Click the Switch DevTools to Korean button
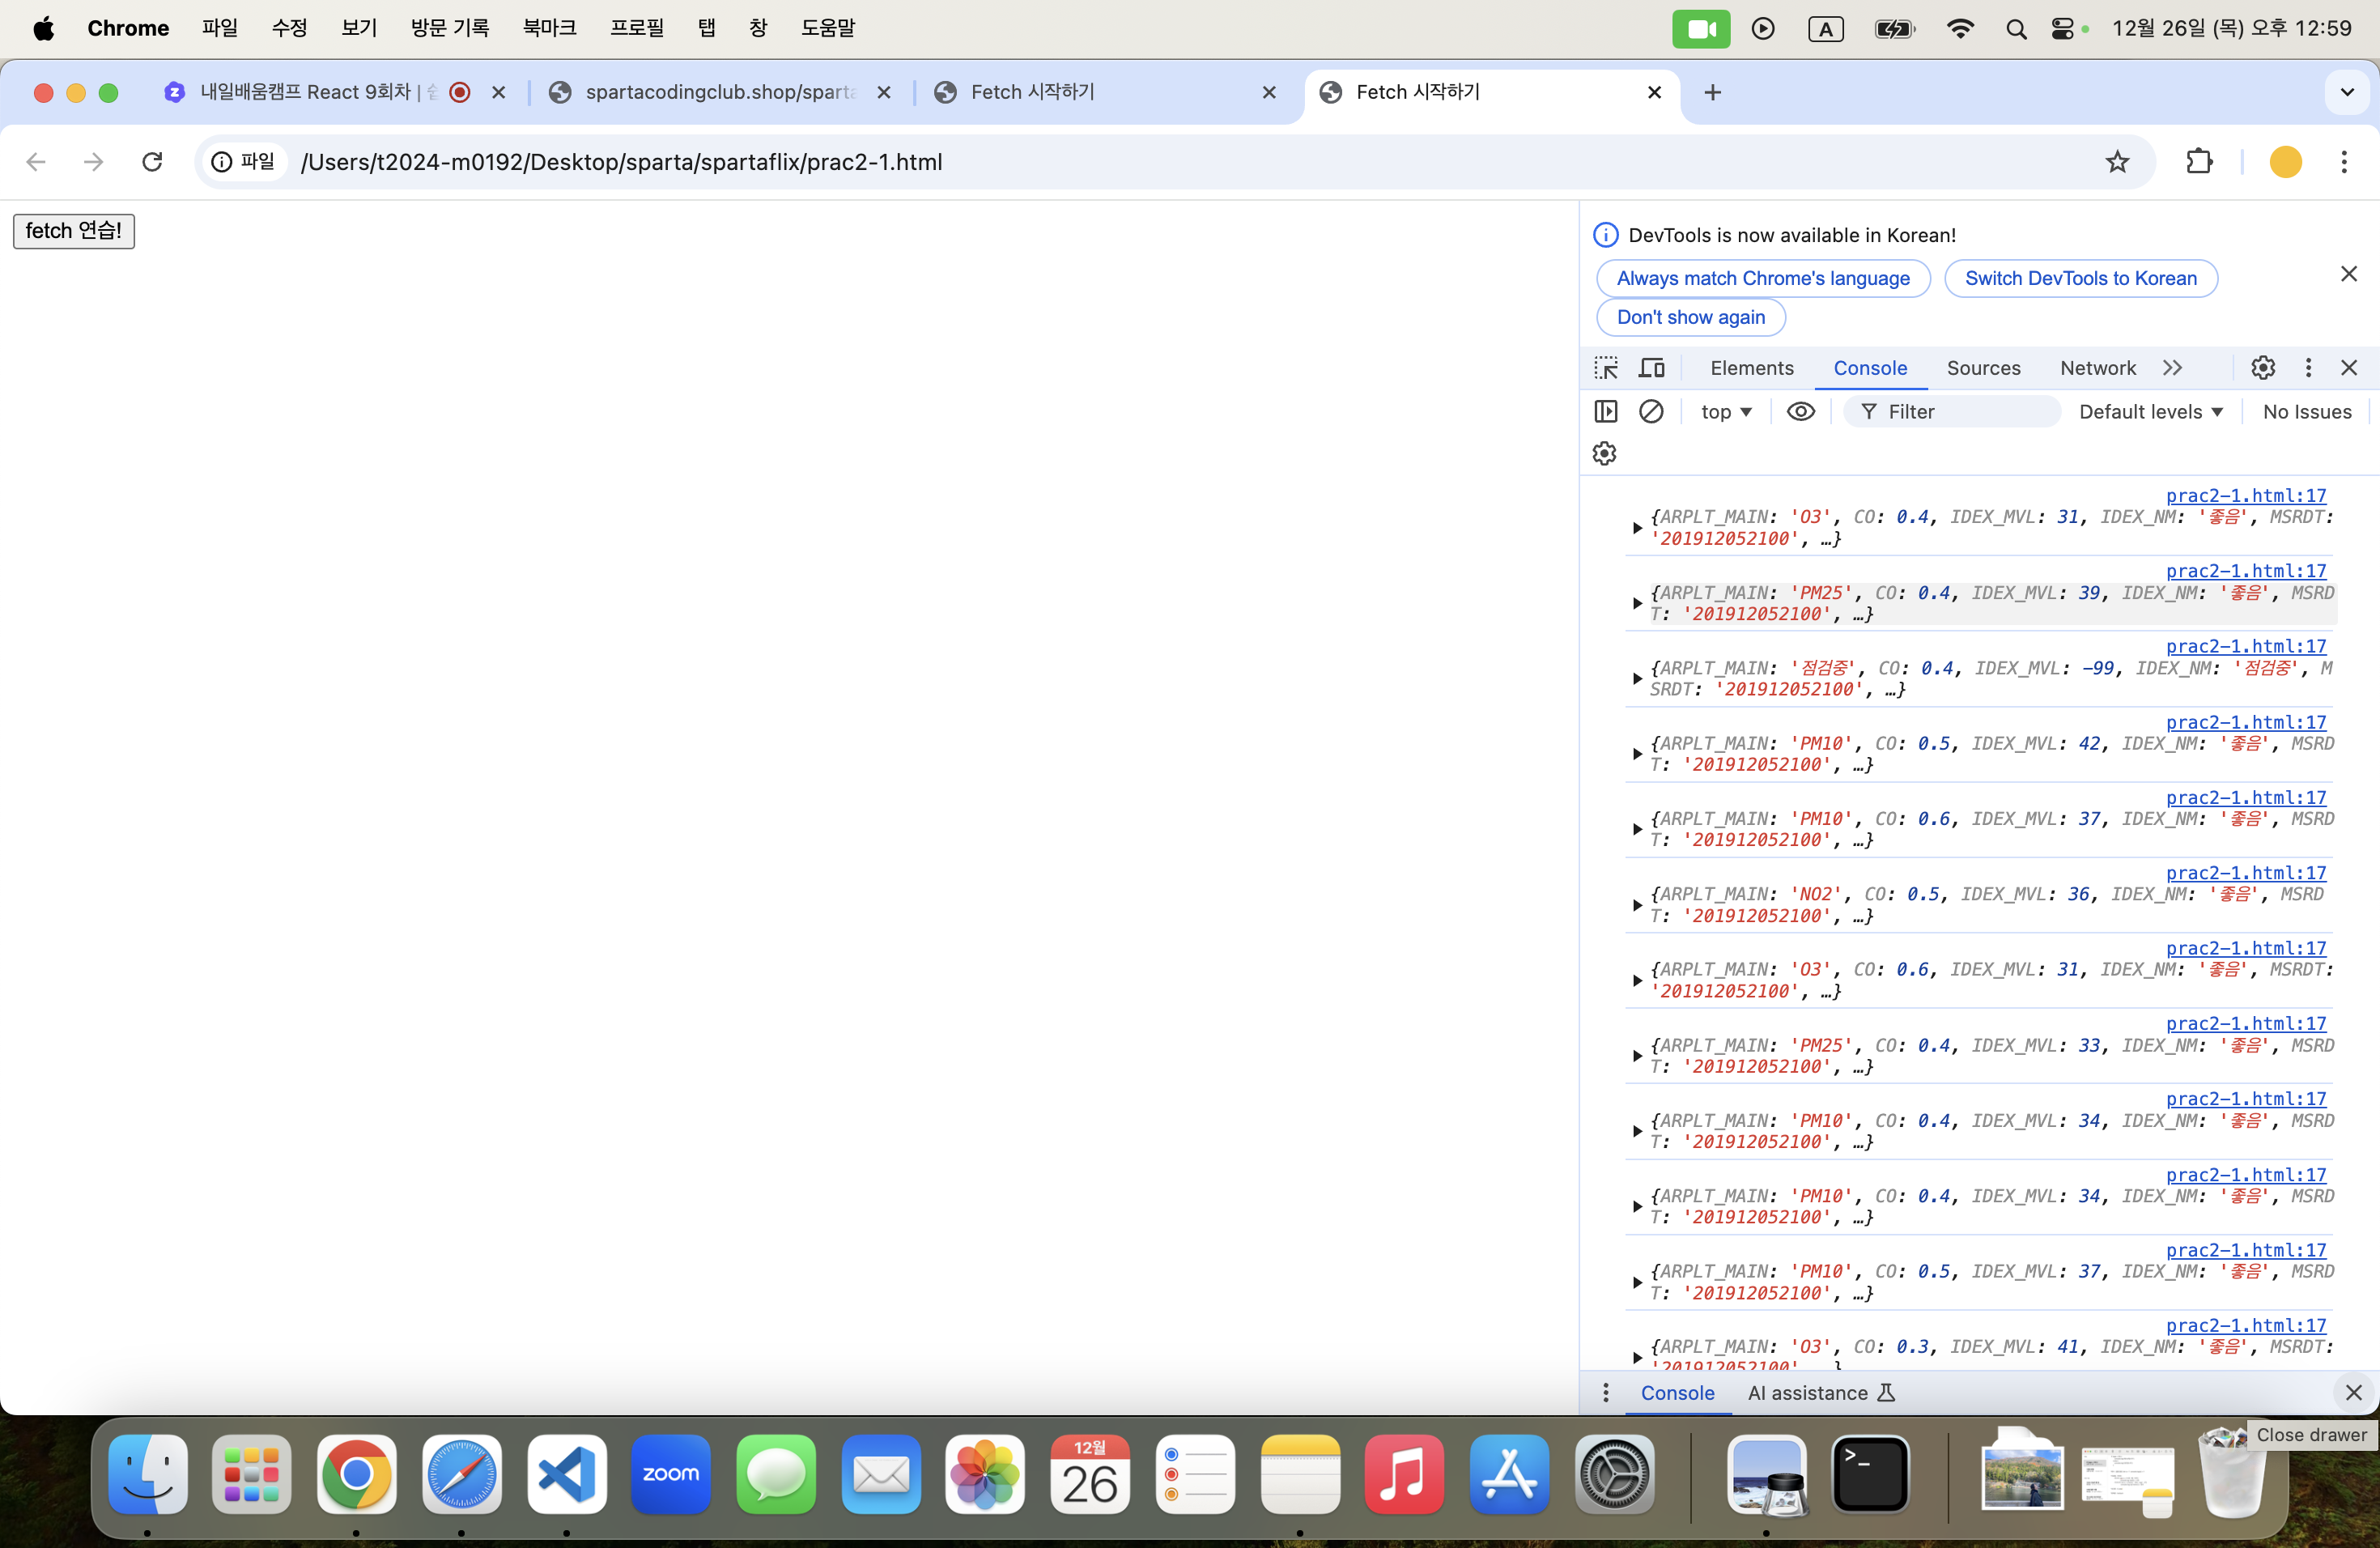This screenshot has height=1548, width=2380. point(2080,279)
